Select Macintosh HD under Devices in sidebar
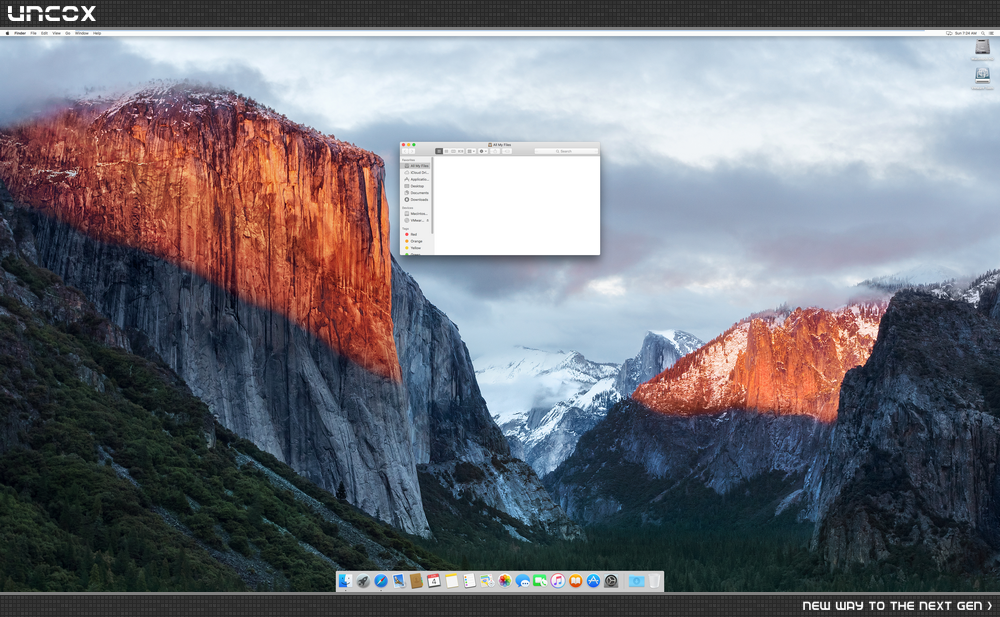 pyautogui.click(x=416, y=214)
